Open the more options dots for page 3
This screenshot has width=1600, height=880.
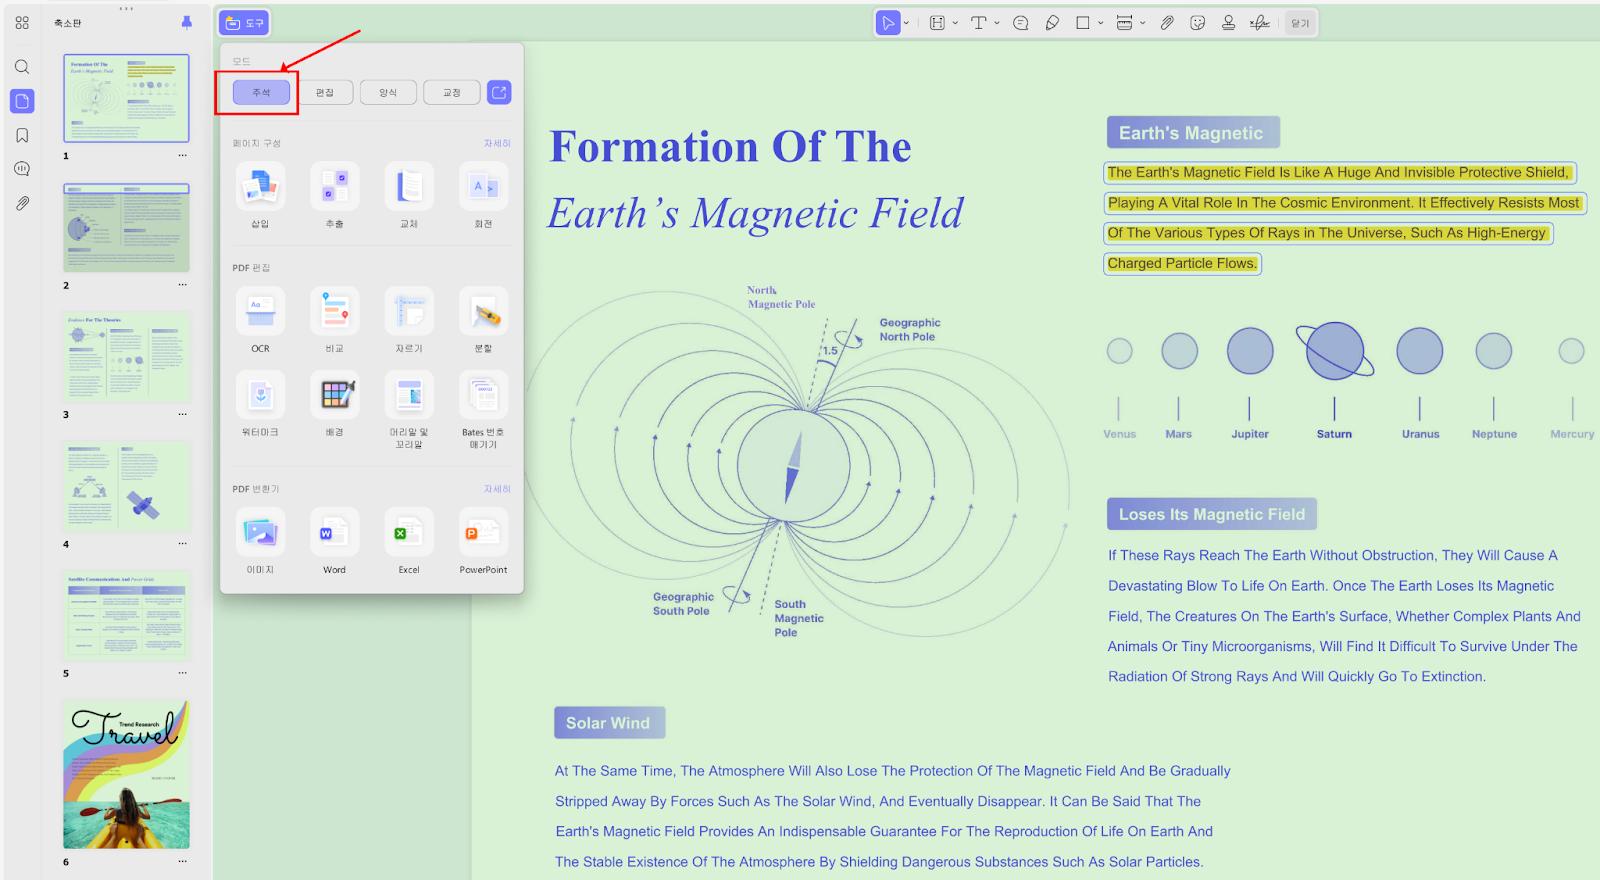click(x=182, y=414)
